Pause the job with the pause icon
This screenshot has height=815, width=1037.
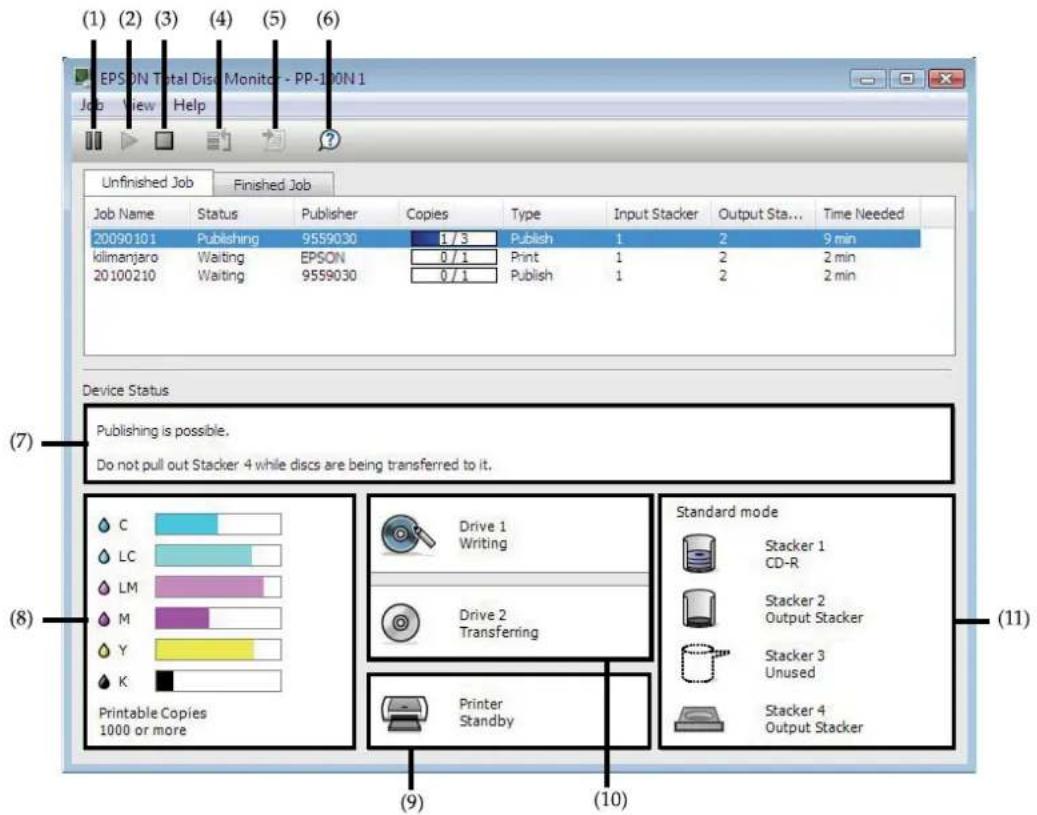(94, 140)
